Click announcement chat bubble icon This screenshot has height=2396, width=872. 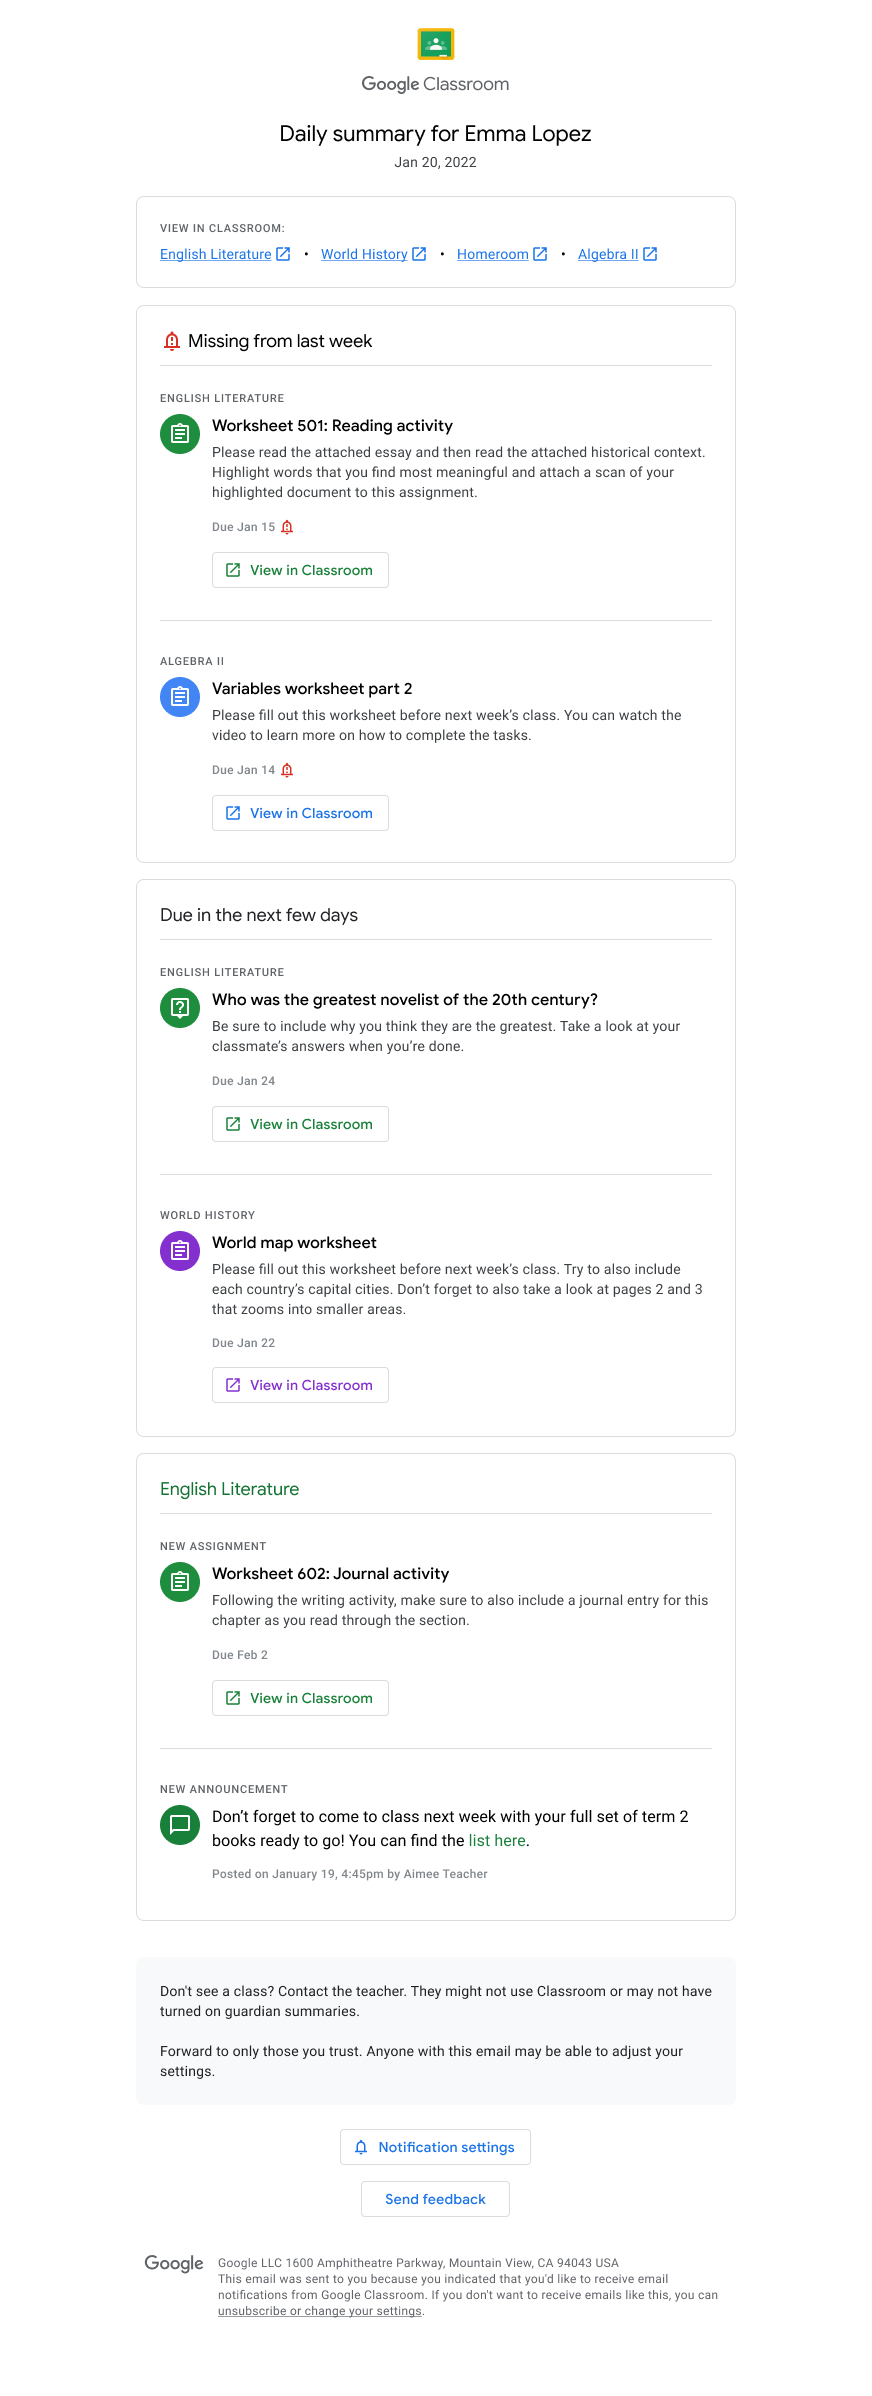(x=180, y=1825)
